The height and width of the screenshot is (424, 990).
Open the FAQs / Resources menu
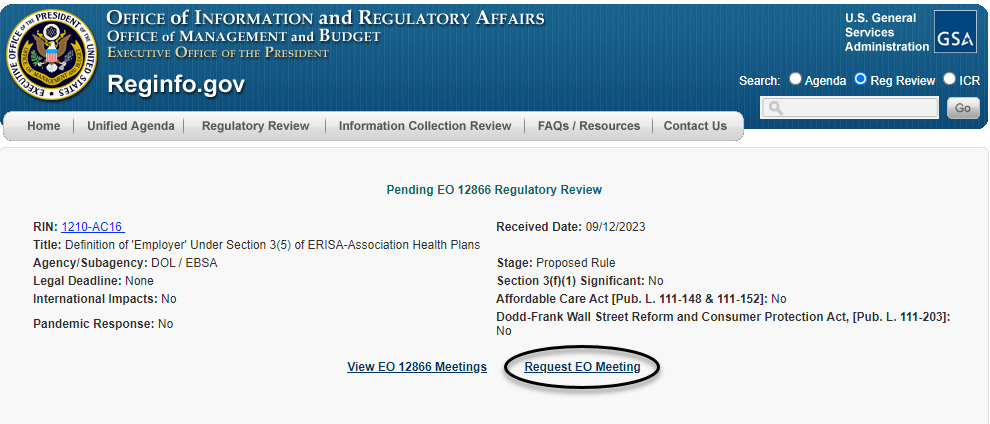click(x=589, y=126)
